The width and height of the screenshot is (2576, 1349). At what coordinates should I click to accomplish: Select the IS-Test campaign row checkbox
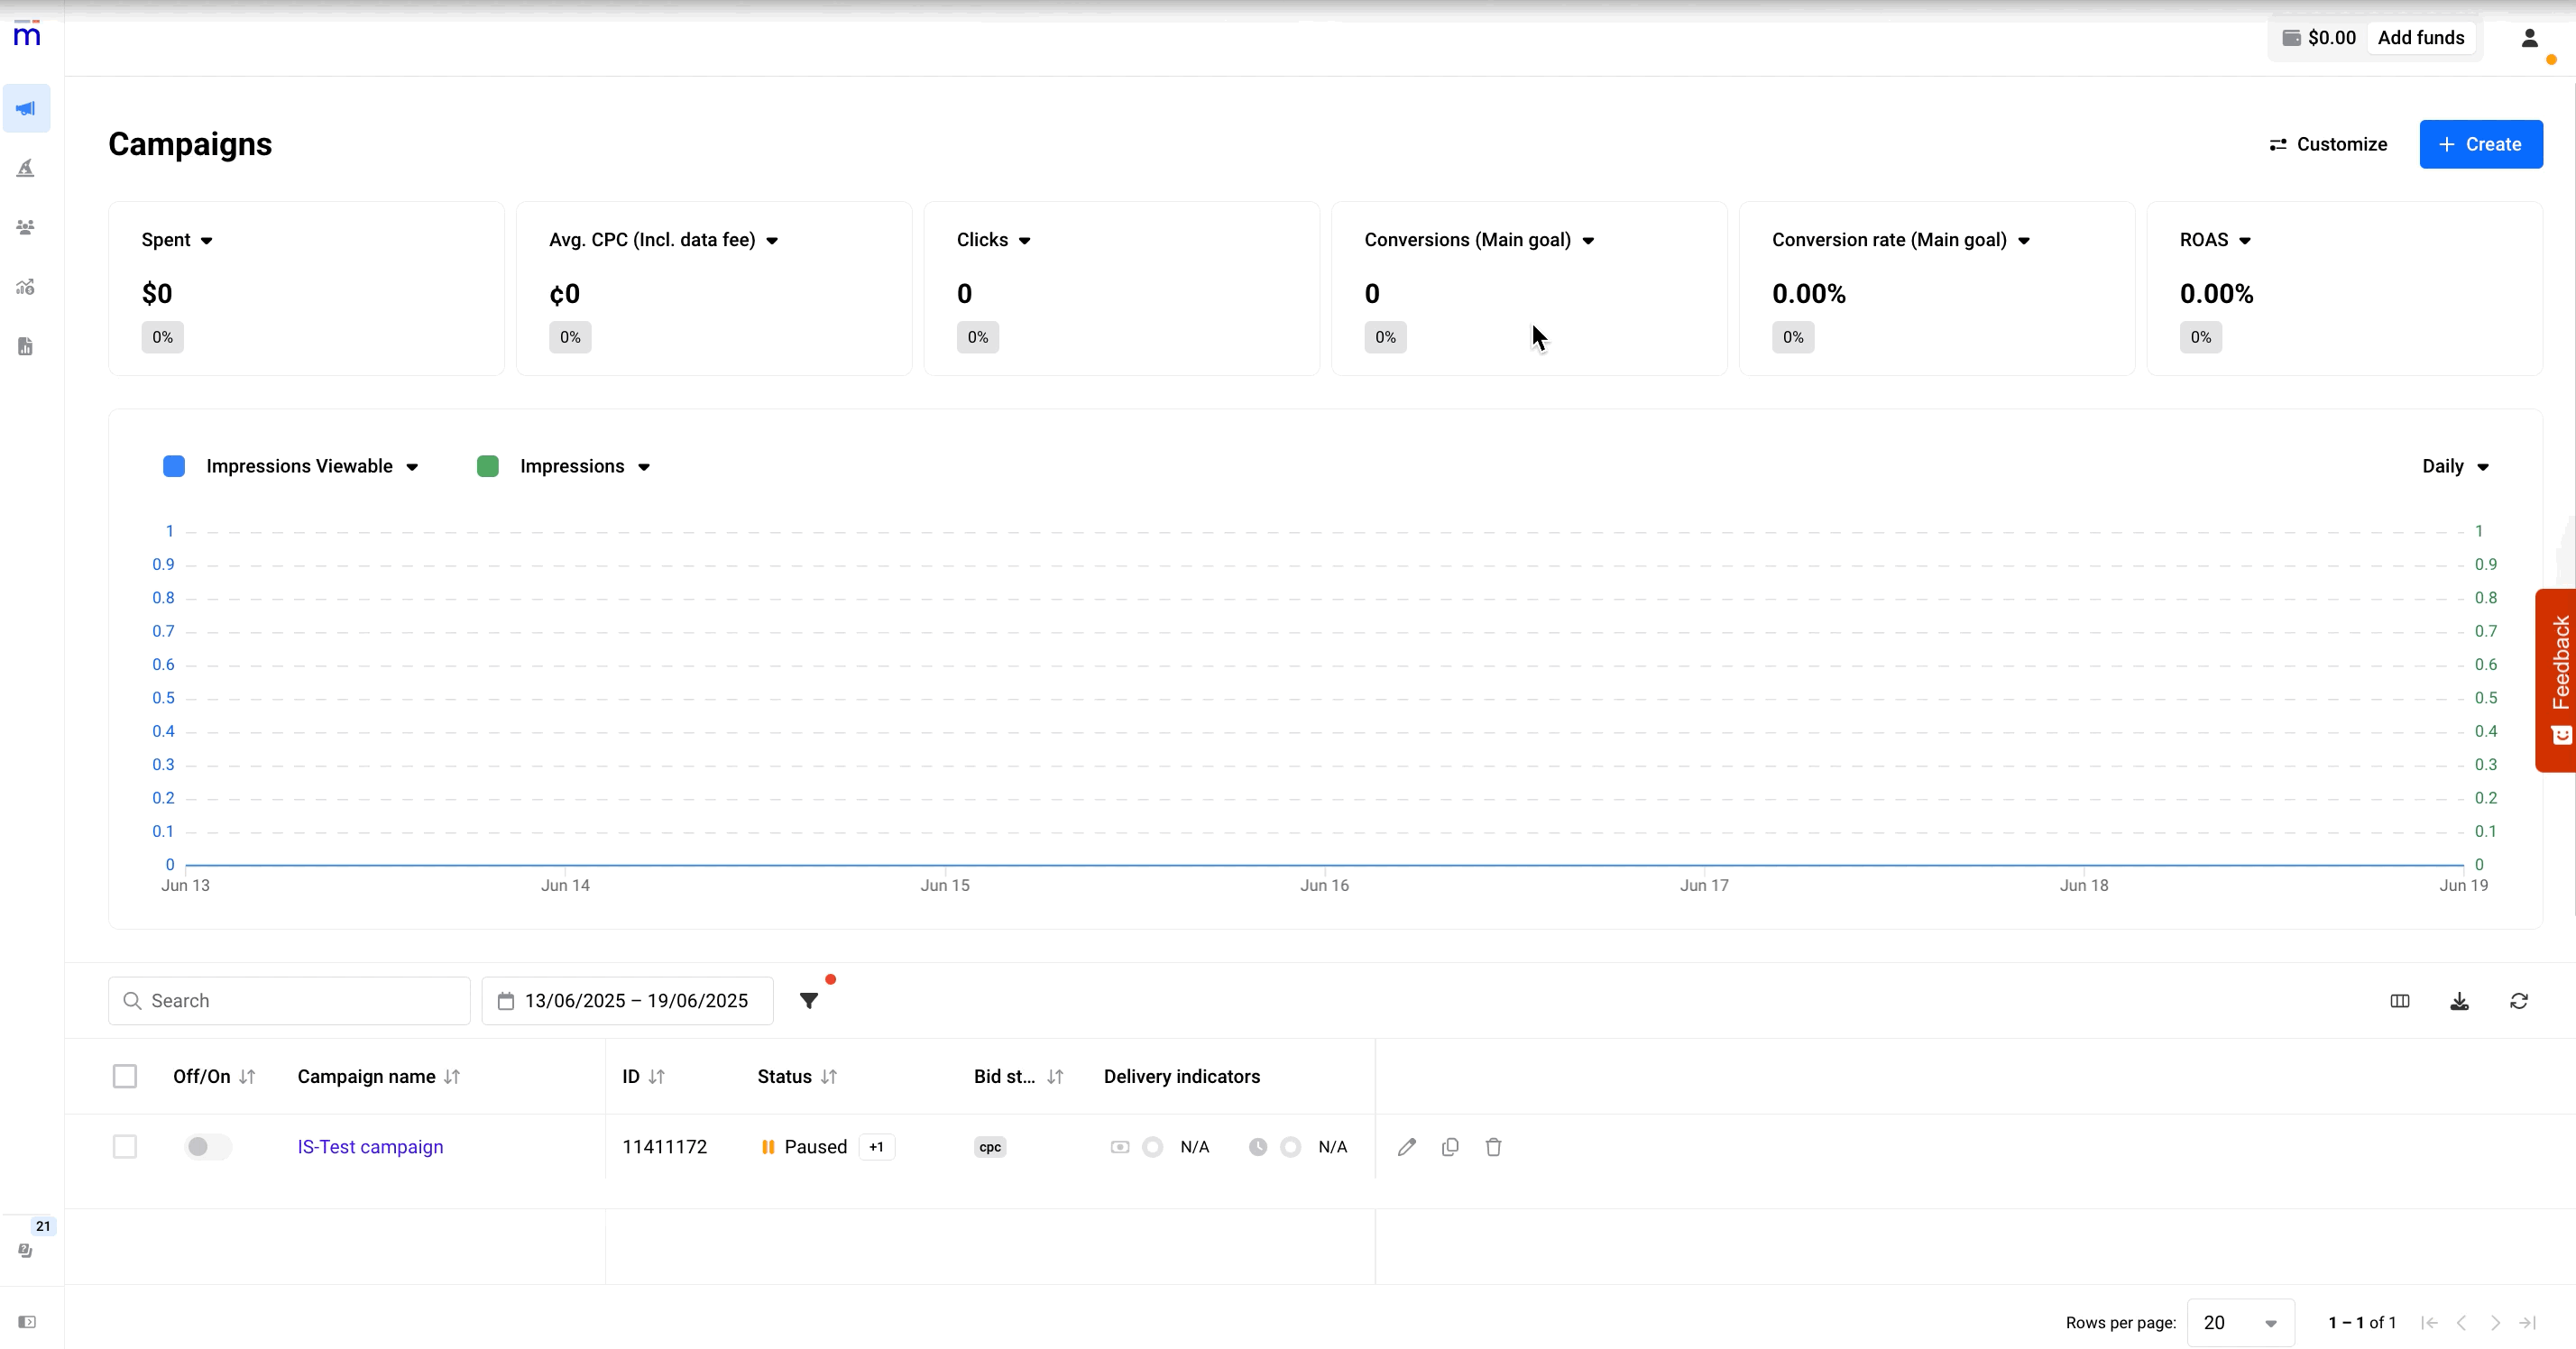[x=124, y=1147]
